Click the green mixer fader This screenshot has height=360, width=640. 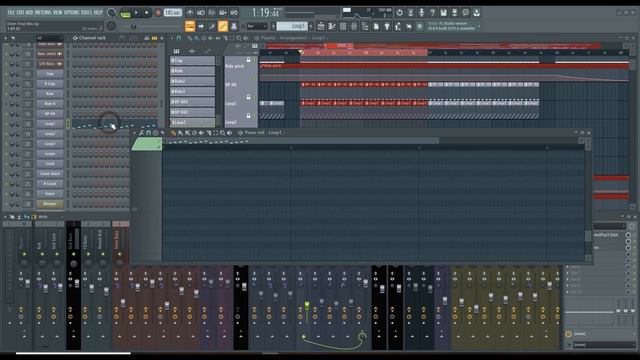307,305
